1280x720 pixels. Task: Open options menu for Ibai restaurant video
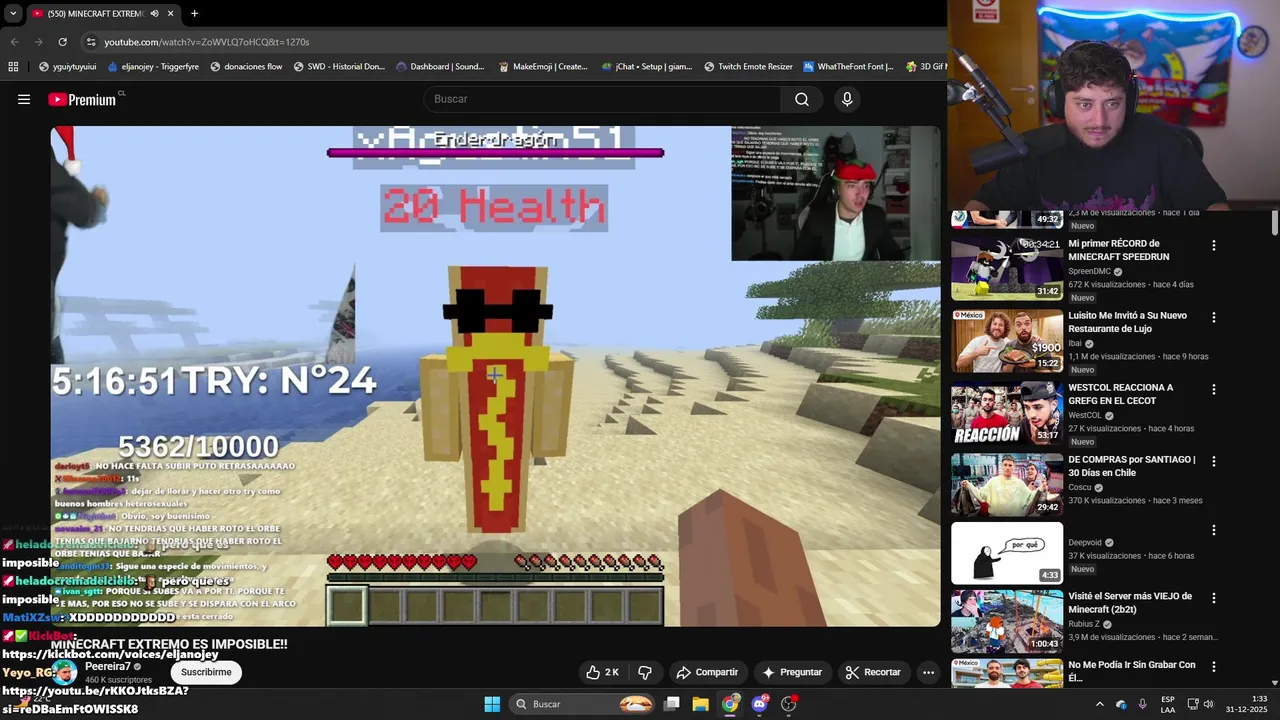[1214, 317]
